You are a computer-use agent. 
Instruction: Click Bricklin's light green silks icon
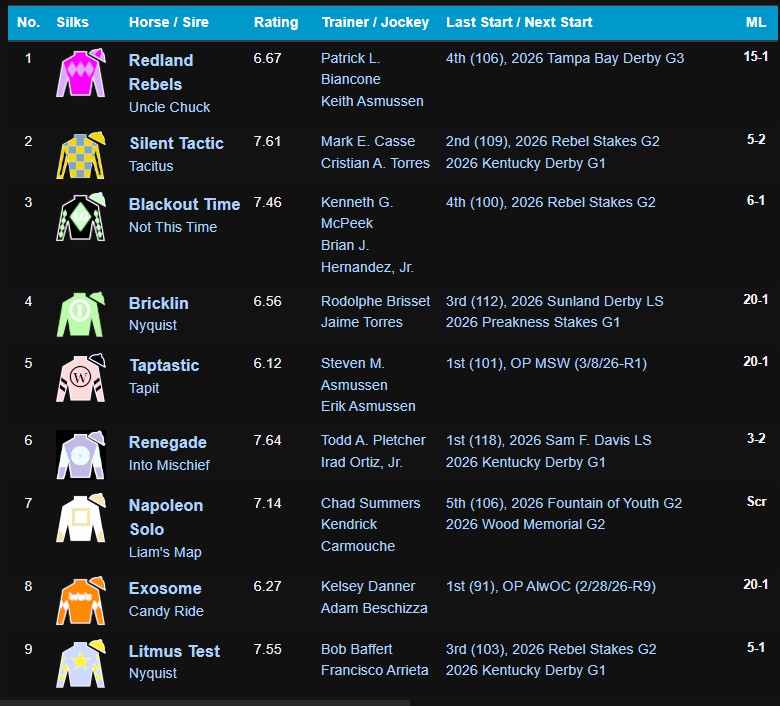tap(81, 314)
